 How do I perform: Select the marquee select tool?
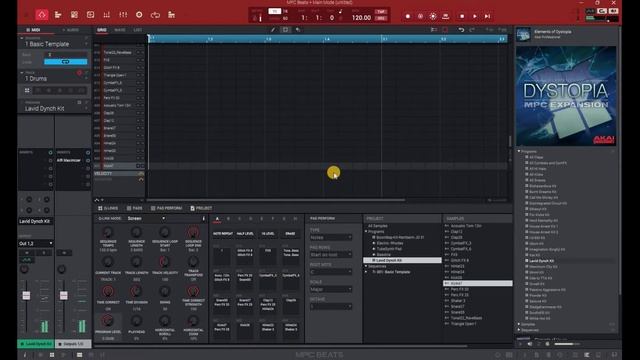(285, 30)
